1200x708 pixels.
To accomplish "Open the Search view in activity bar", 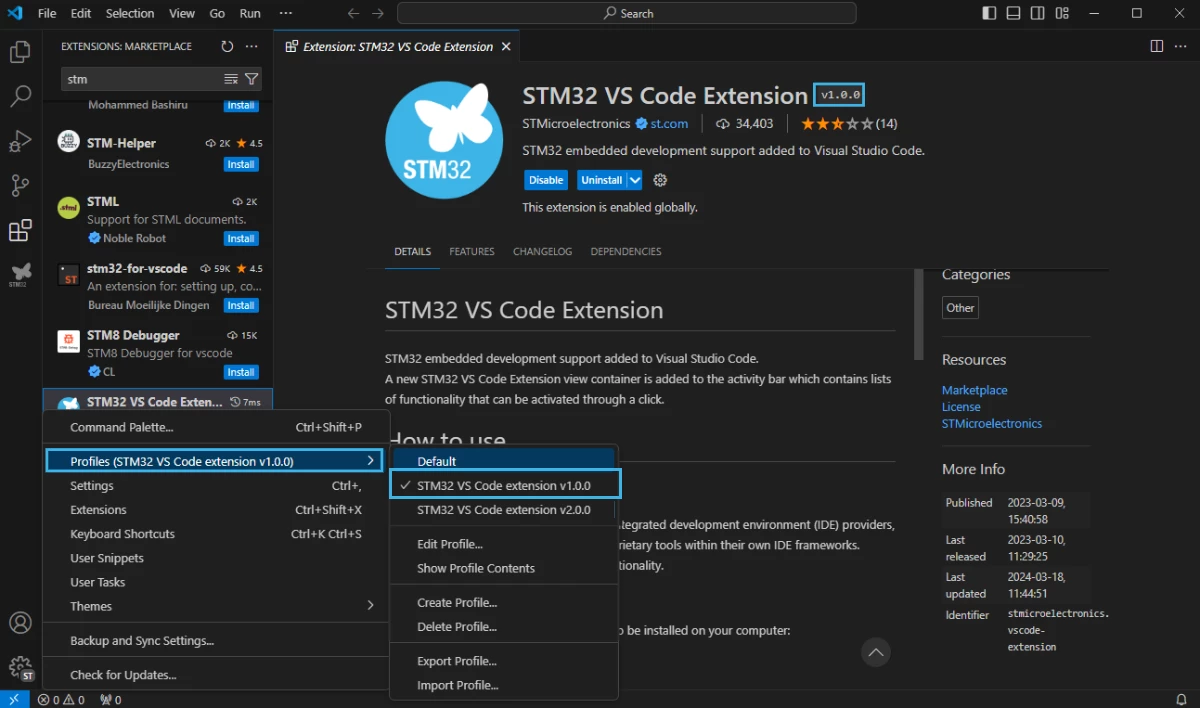I will 20,97.
